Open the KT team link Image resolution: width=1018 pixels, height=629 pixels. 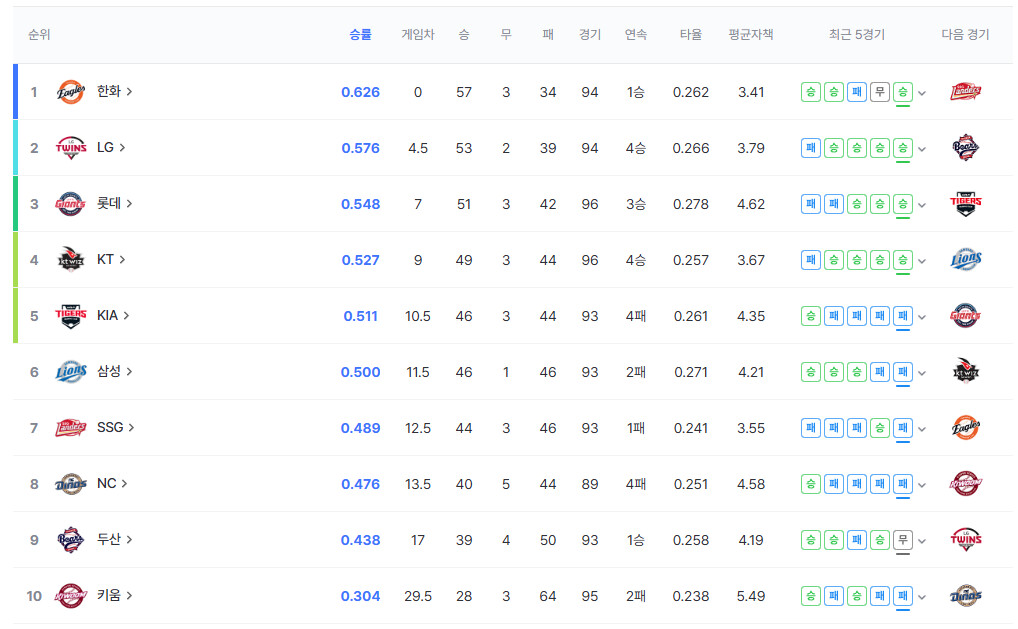tap(111, 259)
